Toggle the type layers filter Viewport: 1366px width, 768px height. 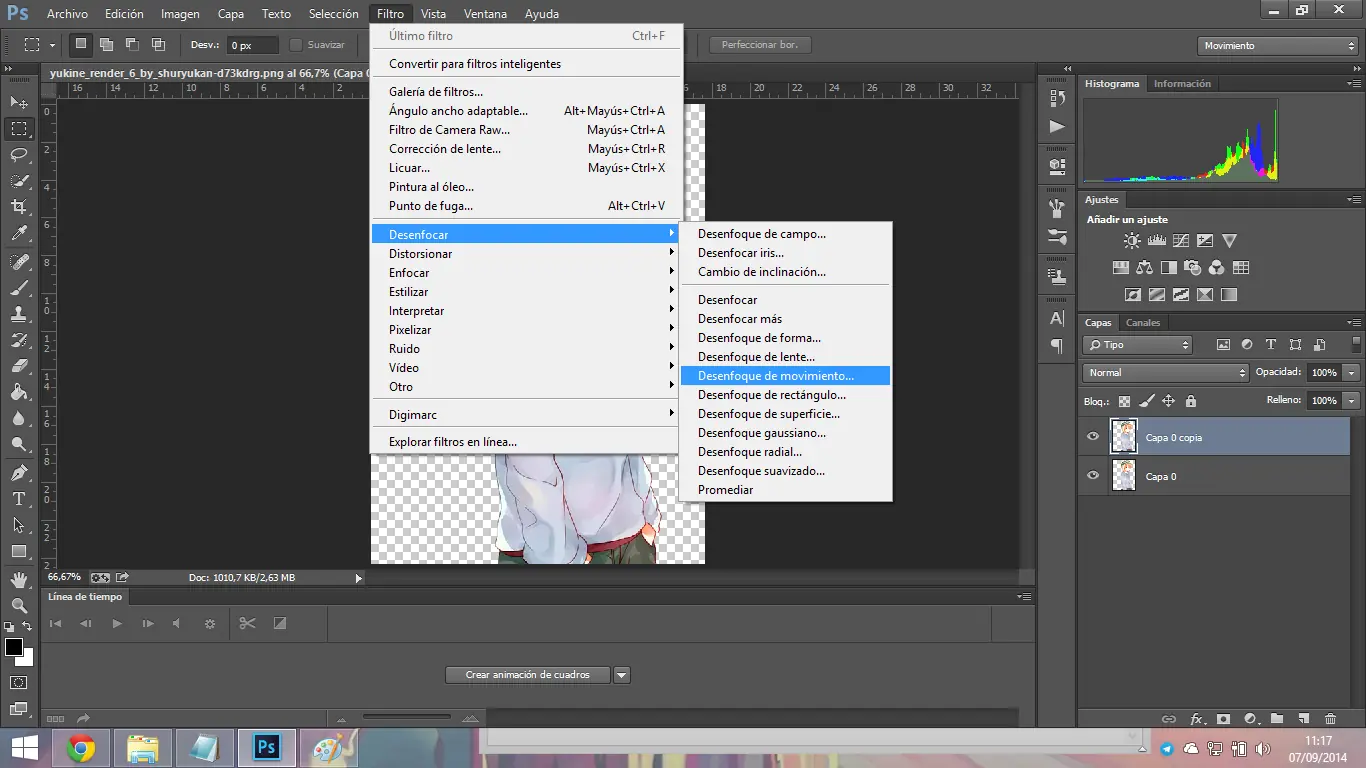tap(1271, 345)
